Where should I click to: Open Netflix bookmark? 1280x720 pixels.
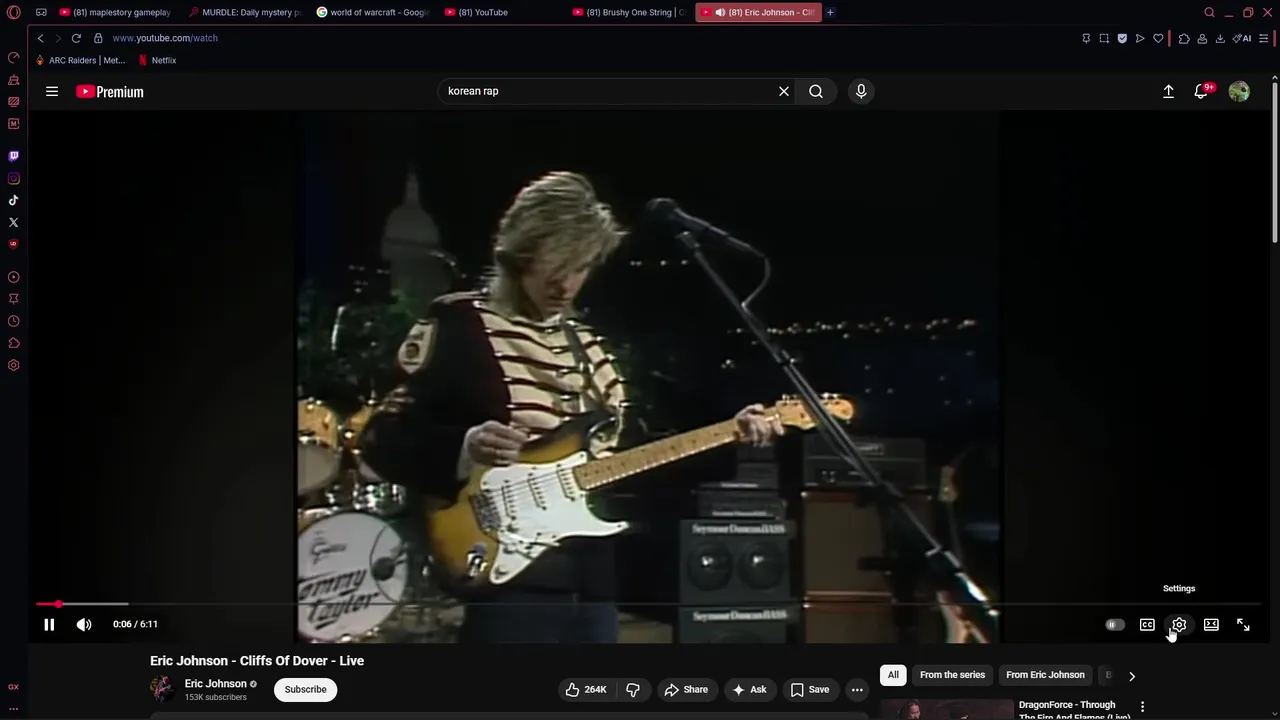pyautogui.click(x=157, y=60)
